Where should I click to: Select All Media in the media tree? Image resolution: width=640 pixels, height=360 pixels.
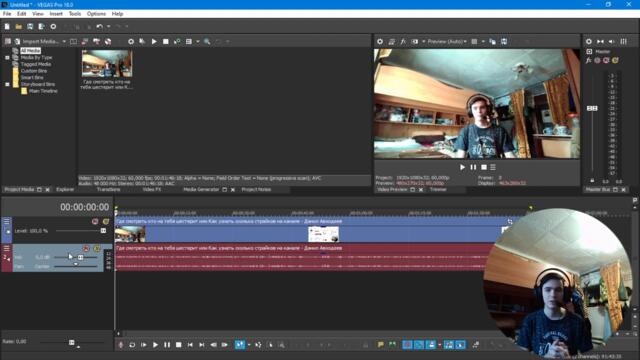pyautogui.click(x=31, y=51)
